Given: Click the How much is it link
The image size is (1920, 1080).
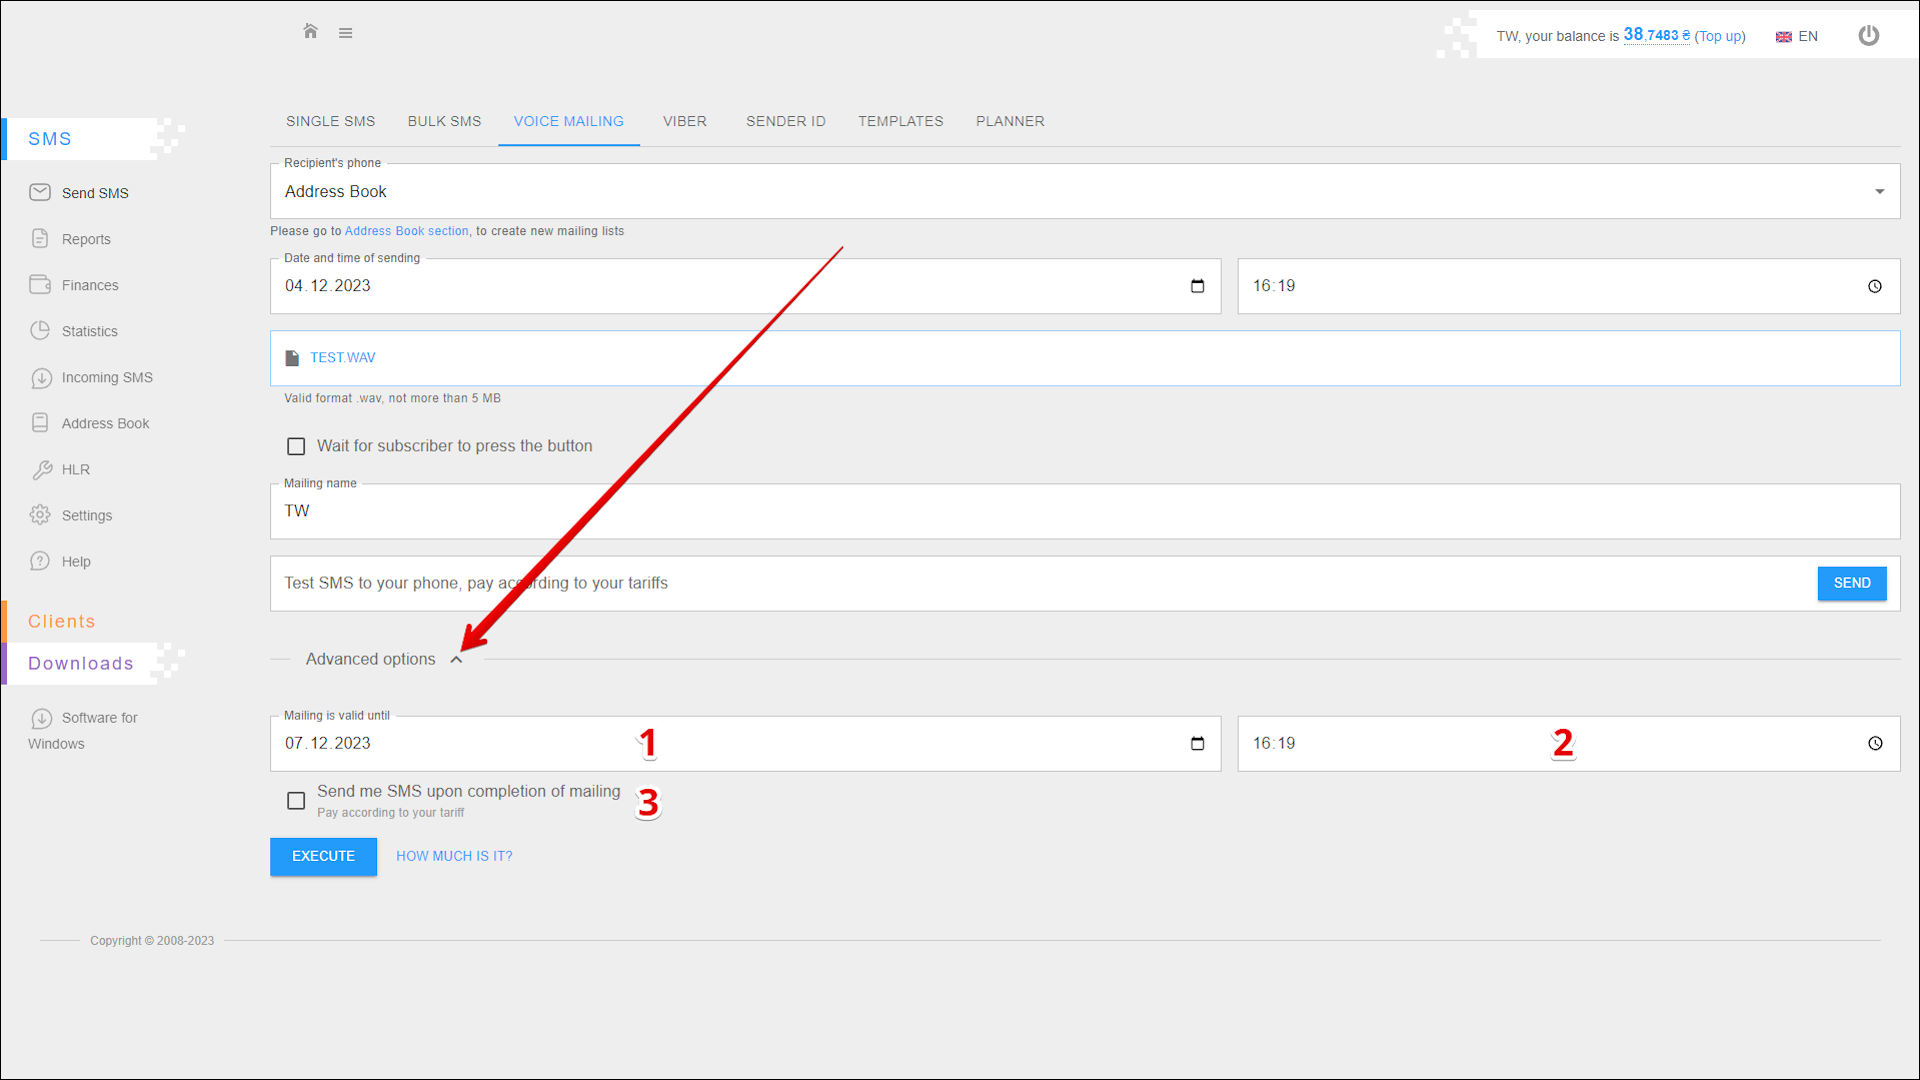Looking at the screenshot, I should click(454, 856).
